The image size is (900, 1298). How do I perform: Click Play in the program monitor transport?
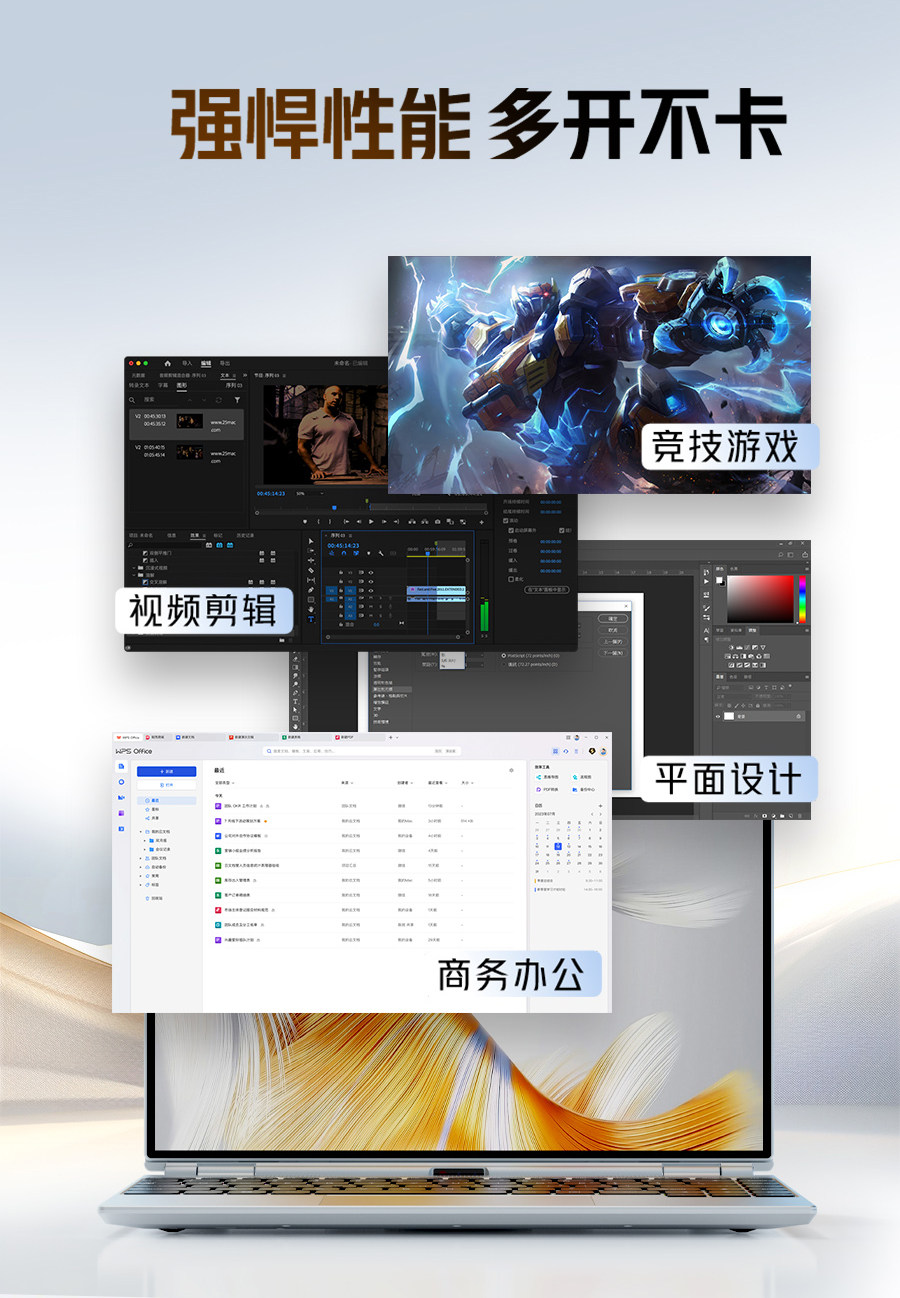tap(371, 521)
